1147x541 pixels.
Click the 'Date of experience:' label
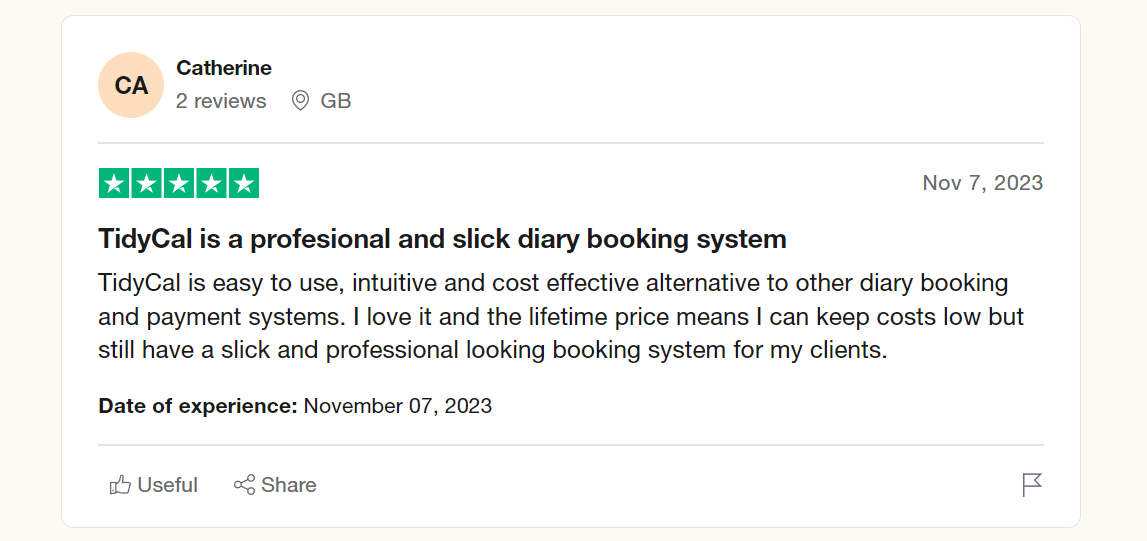tap(198, 406)
